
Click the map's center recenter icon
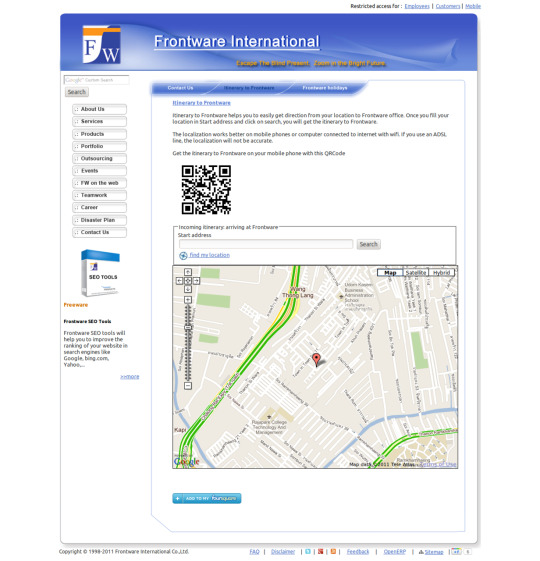click(x=188, y=281)
